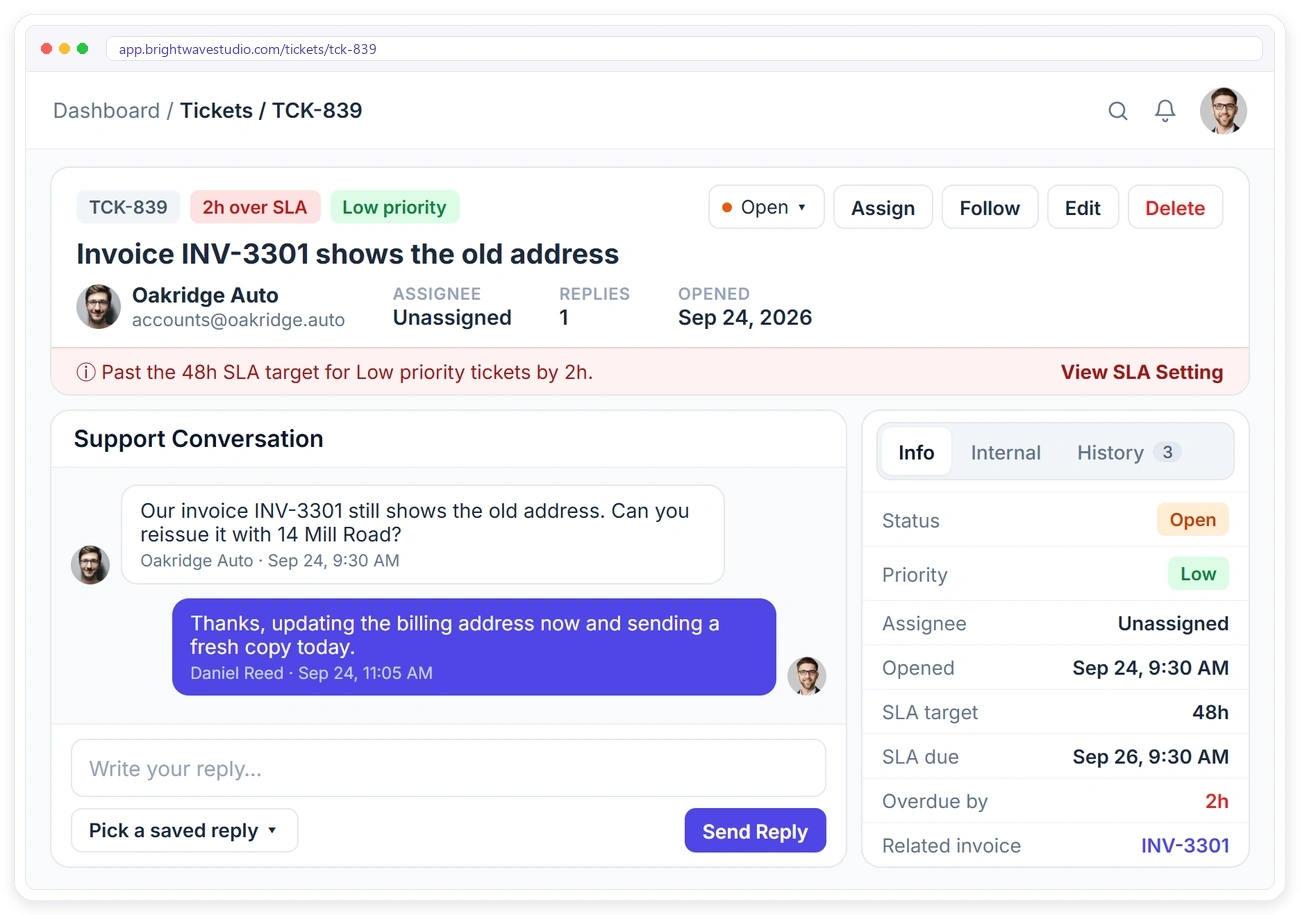1300x915 pixels.
Task: Send the reply
Action: point(755,830)
